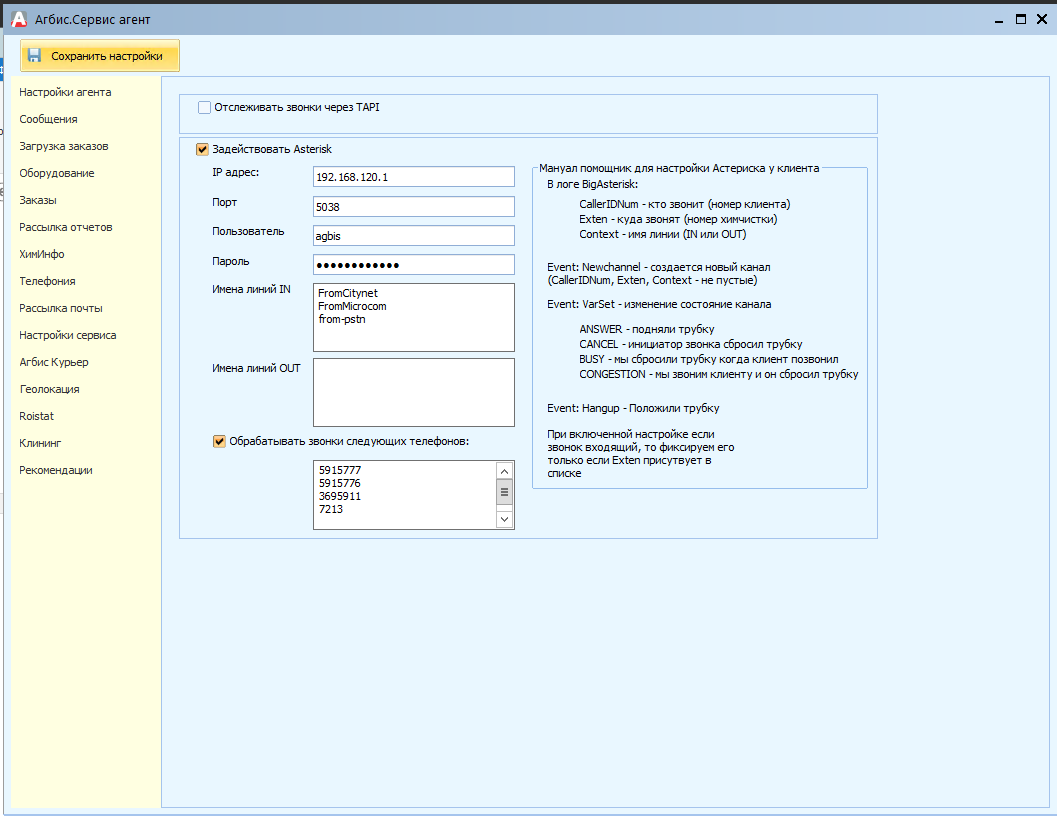This screenshot has height=816, width=1057.
Task: Open Заказы section
Action: (x=38, y=200)
